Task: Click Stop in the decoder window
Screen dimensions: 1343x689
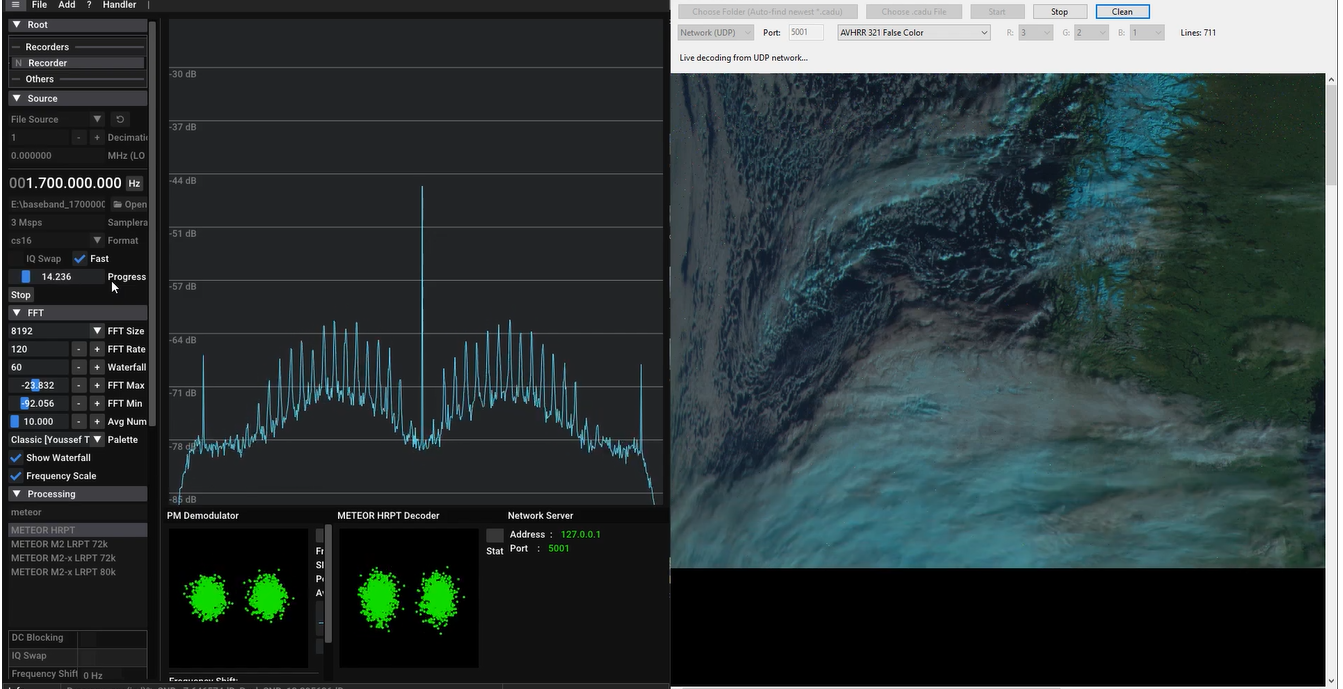Action: [1059, 12]
